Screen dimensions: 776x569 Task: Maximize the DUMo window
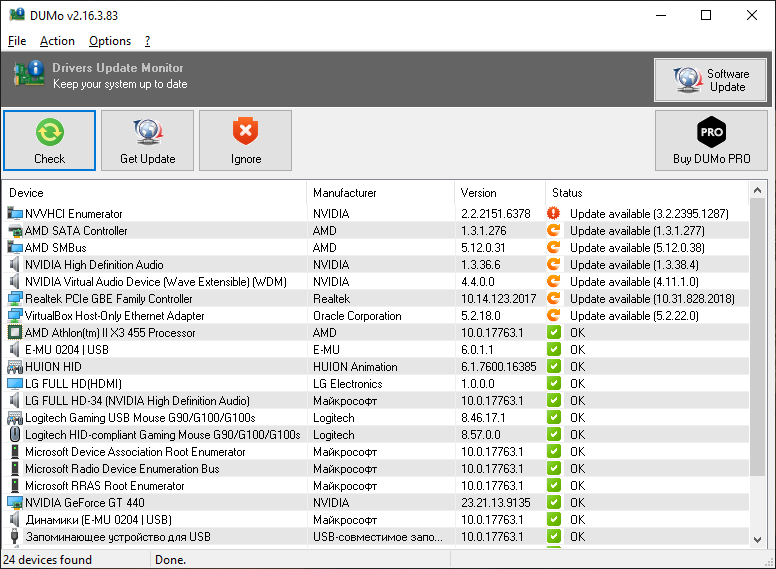[x=706, y=15]
